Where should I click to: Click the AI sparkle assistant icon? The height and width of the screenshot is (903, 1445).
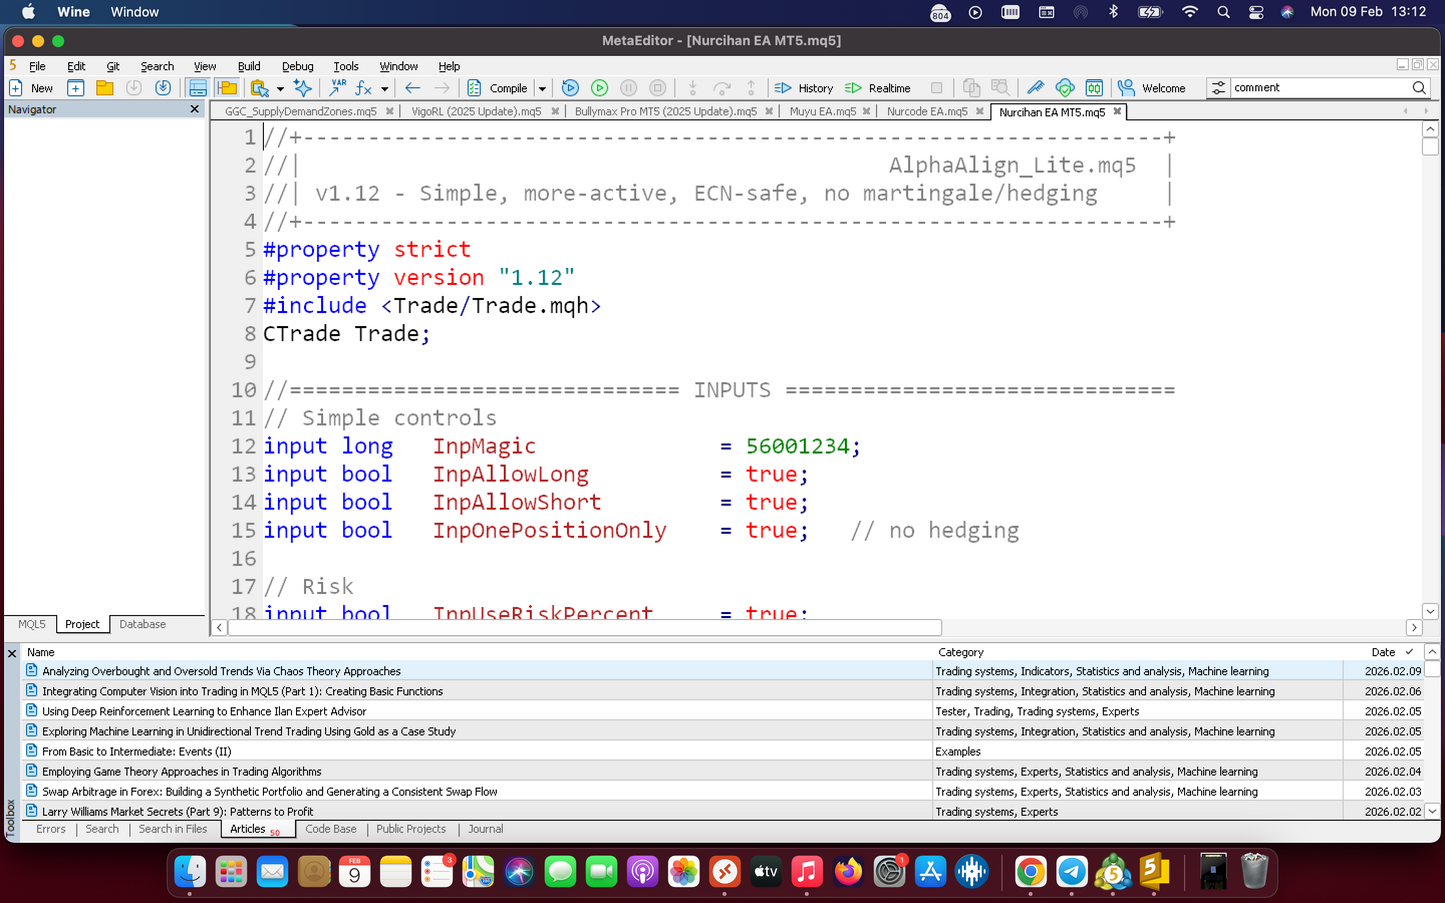pyautogui.click(x=302, y=88)
